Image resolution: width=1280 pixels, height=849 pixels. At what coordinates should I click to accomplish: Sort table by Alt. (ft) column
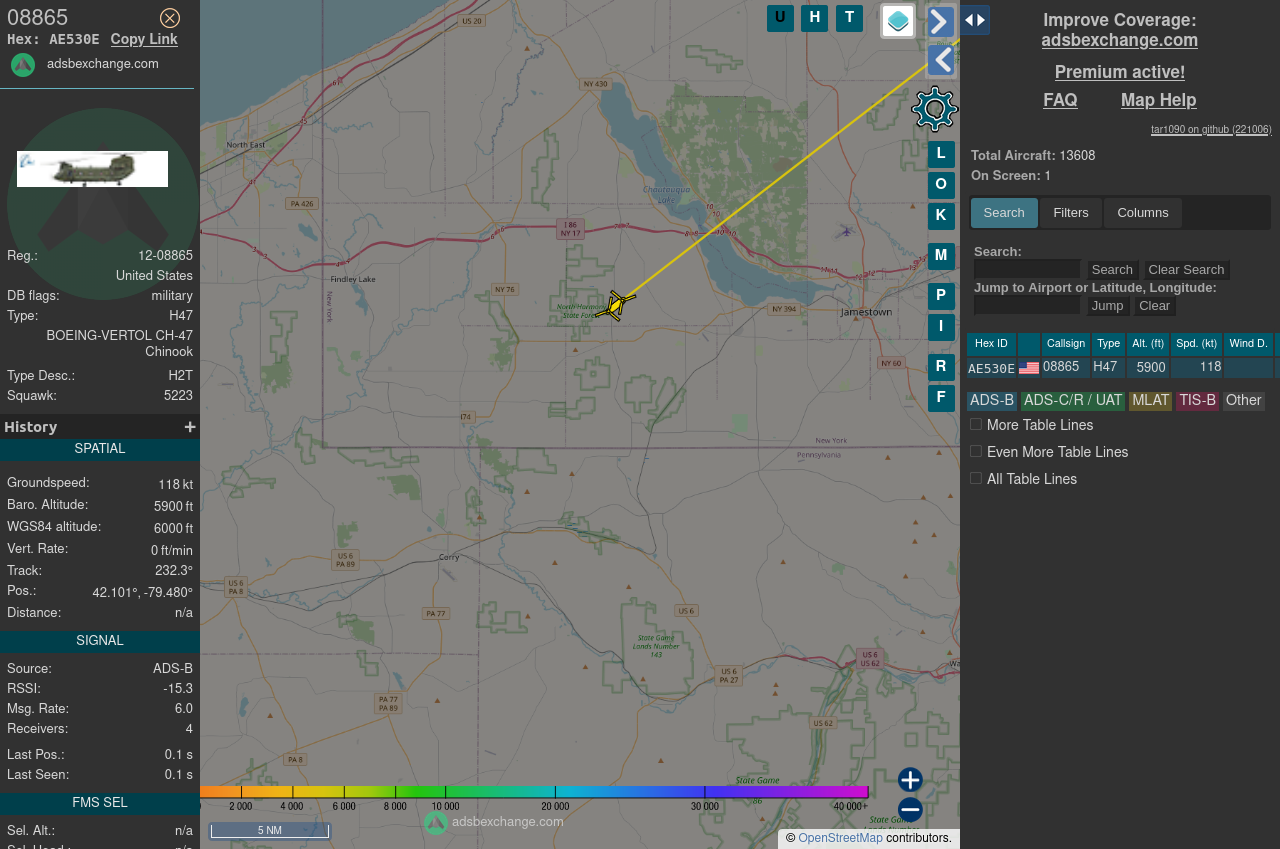pos(1148,344)
